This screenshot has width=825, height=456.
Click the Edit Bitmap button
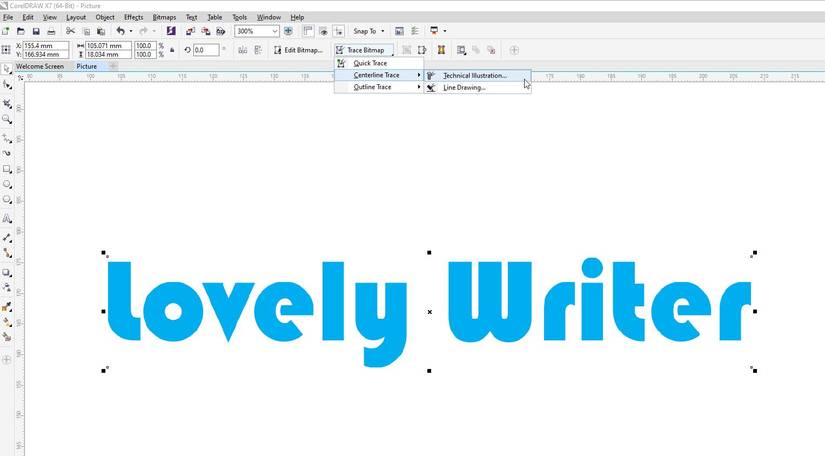[298, 50]
